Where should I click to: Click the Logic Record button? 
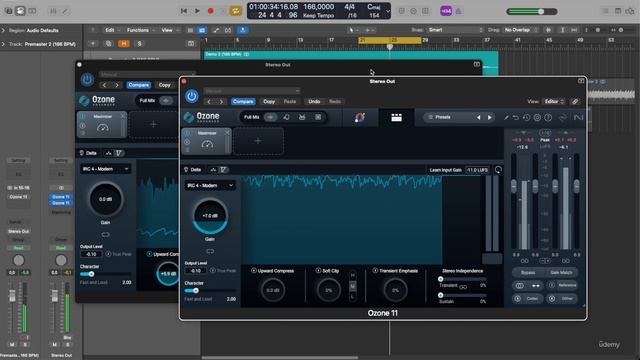click(211, 11)
